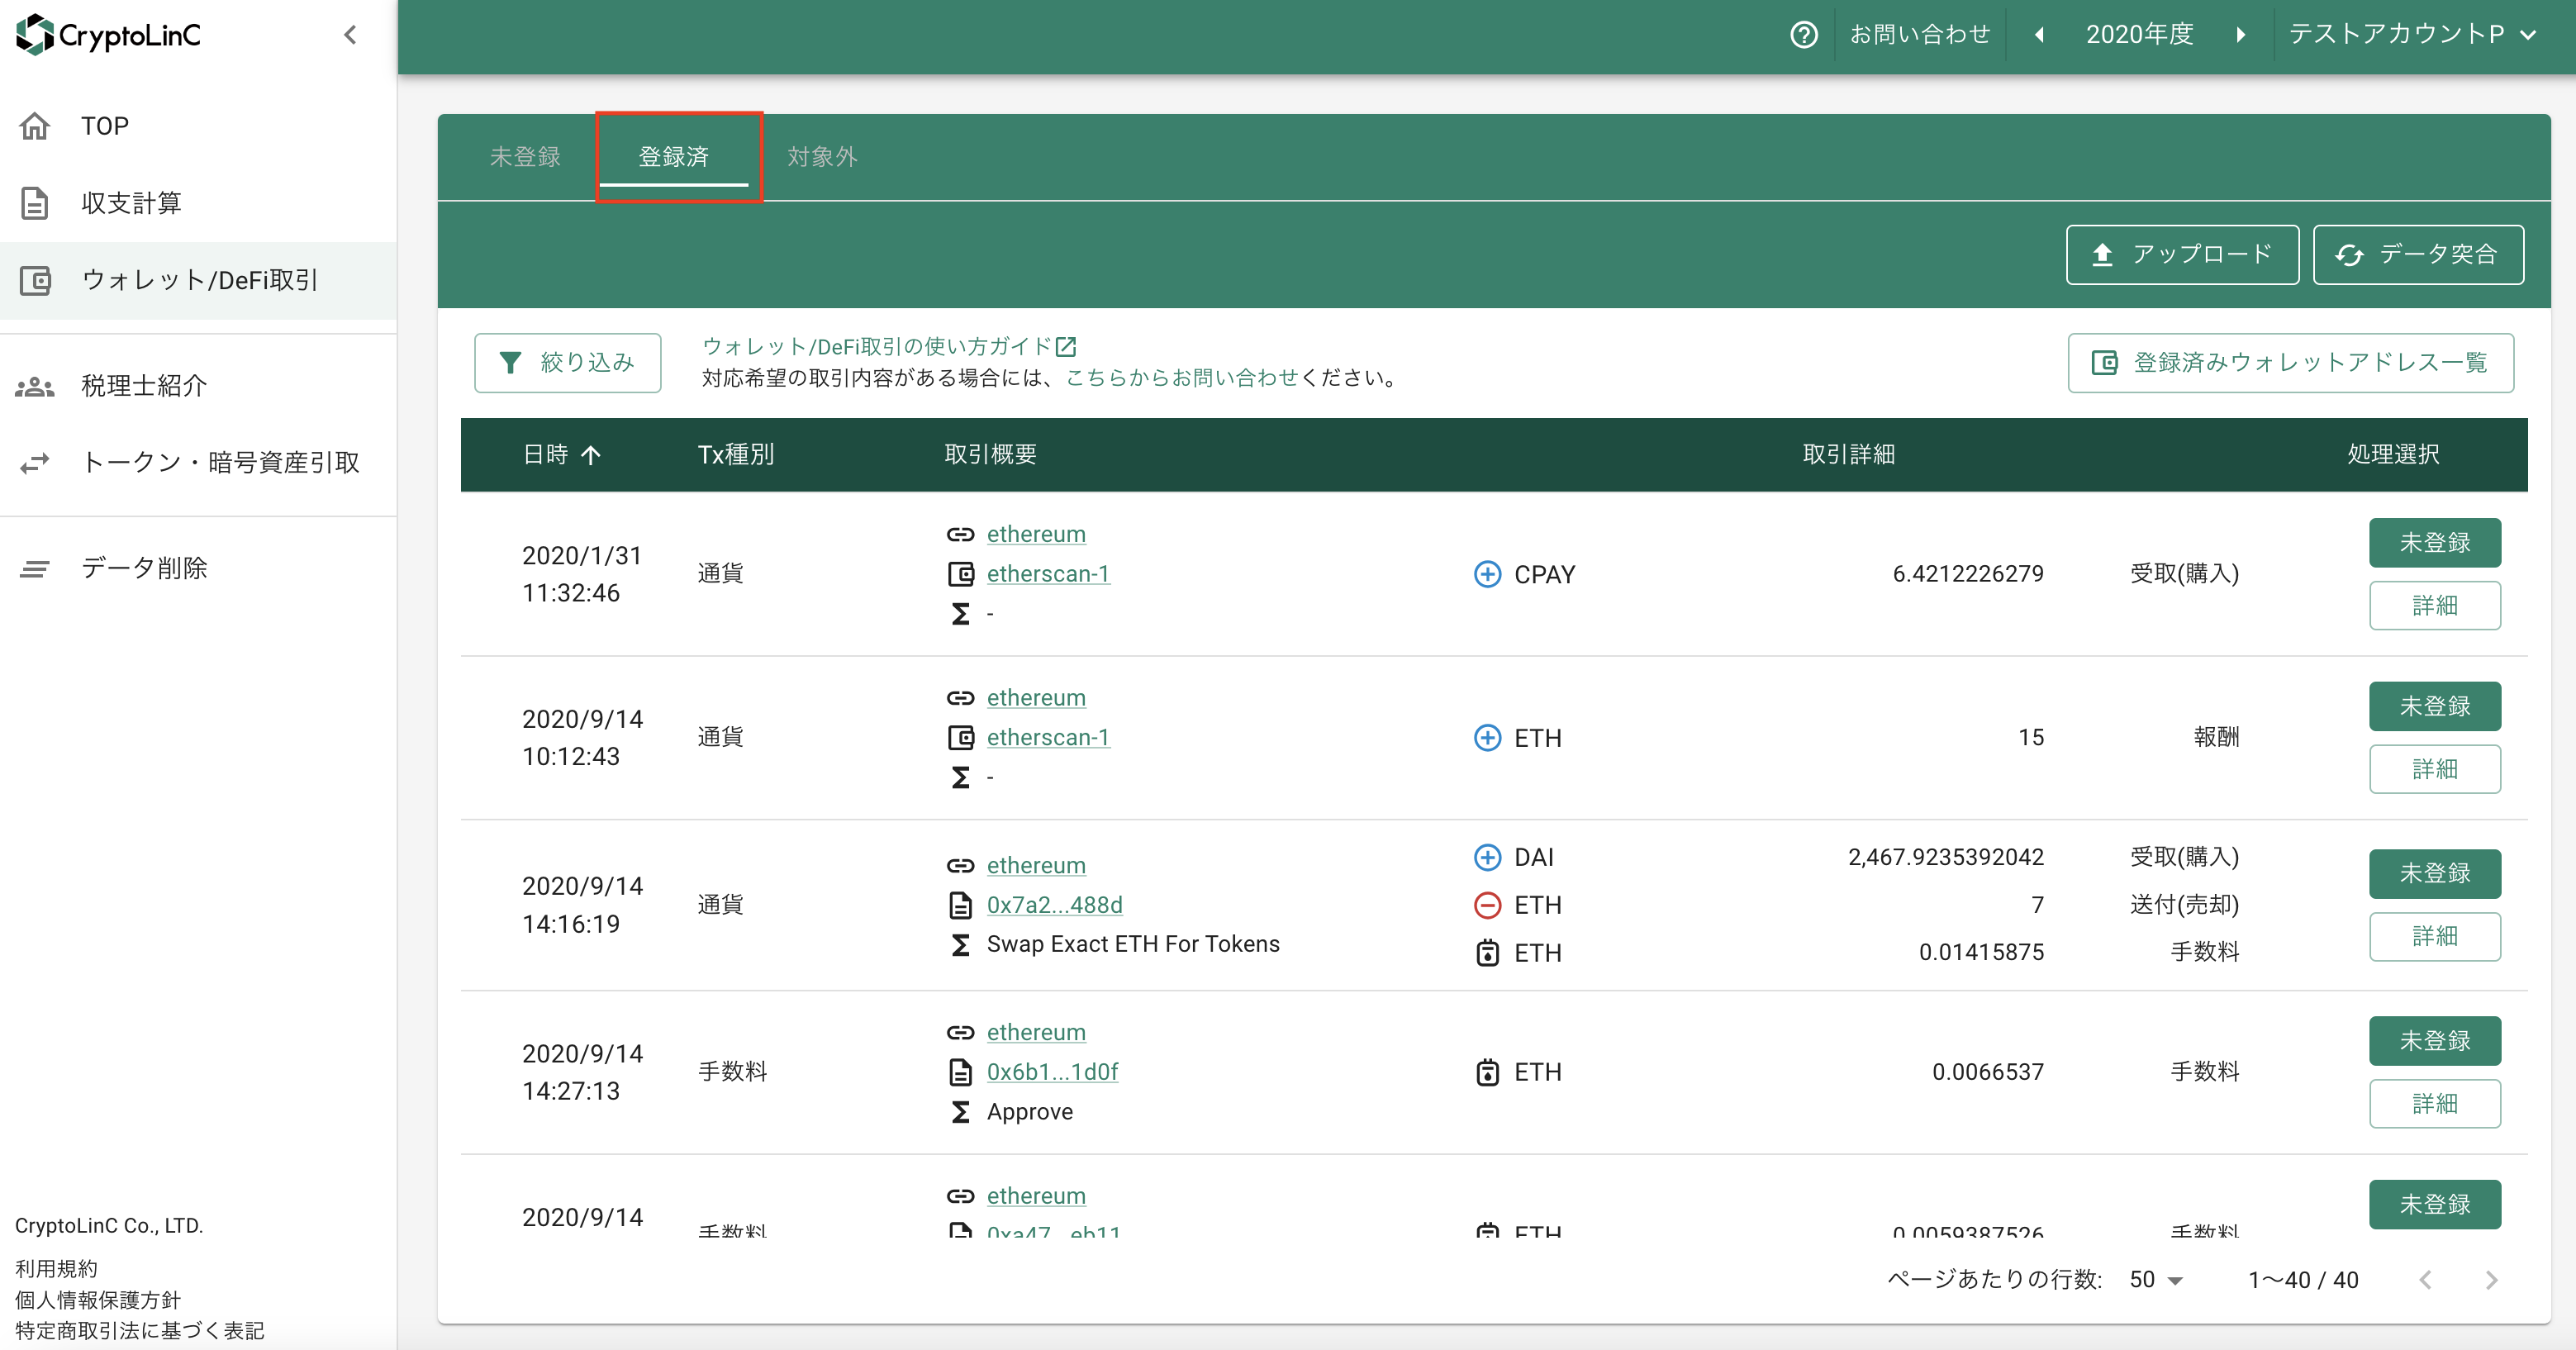Viewport: 2576px width, 1350px height.
Task: Click the home icon next to TOP
Action: pyautogui.click(x=35, y=126)
